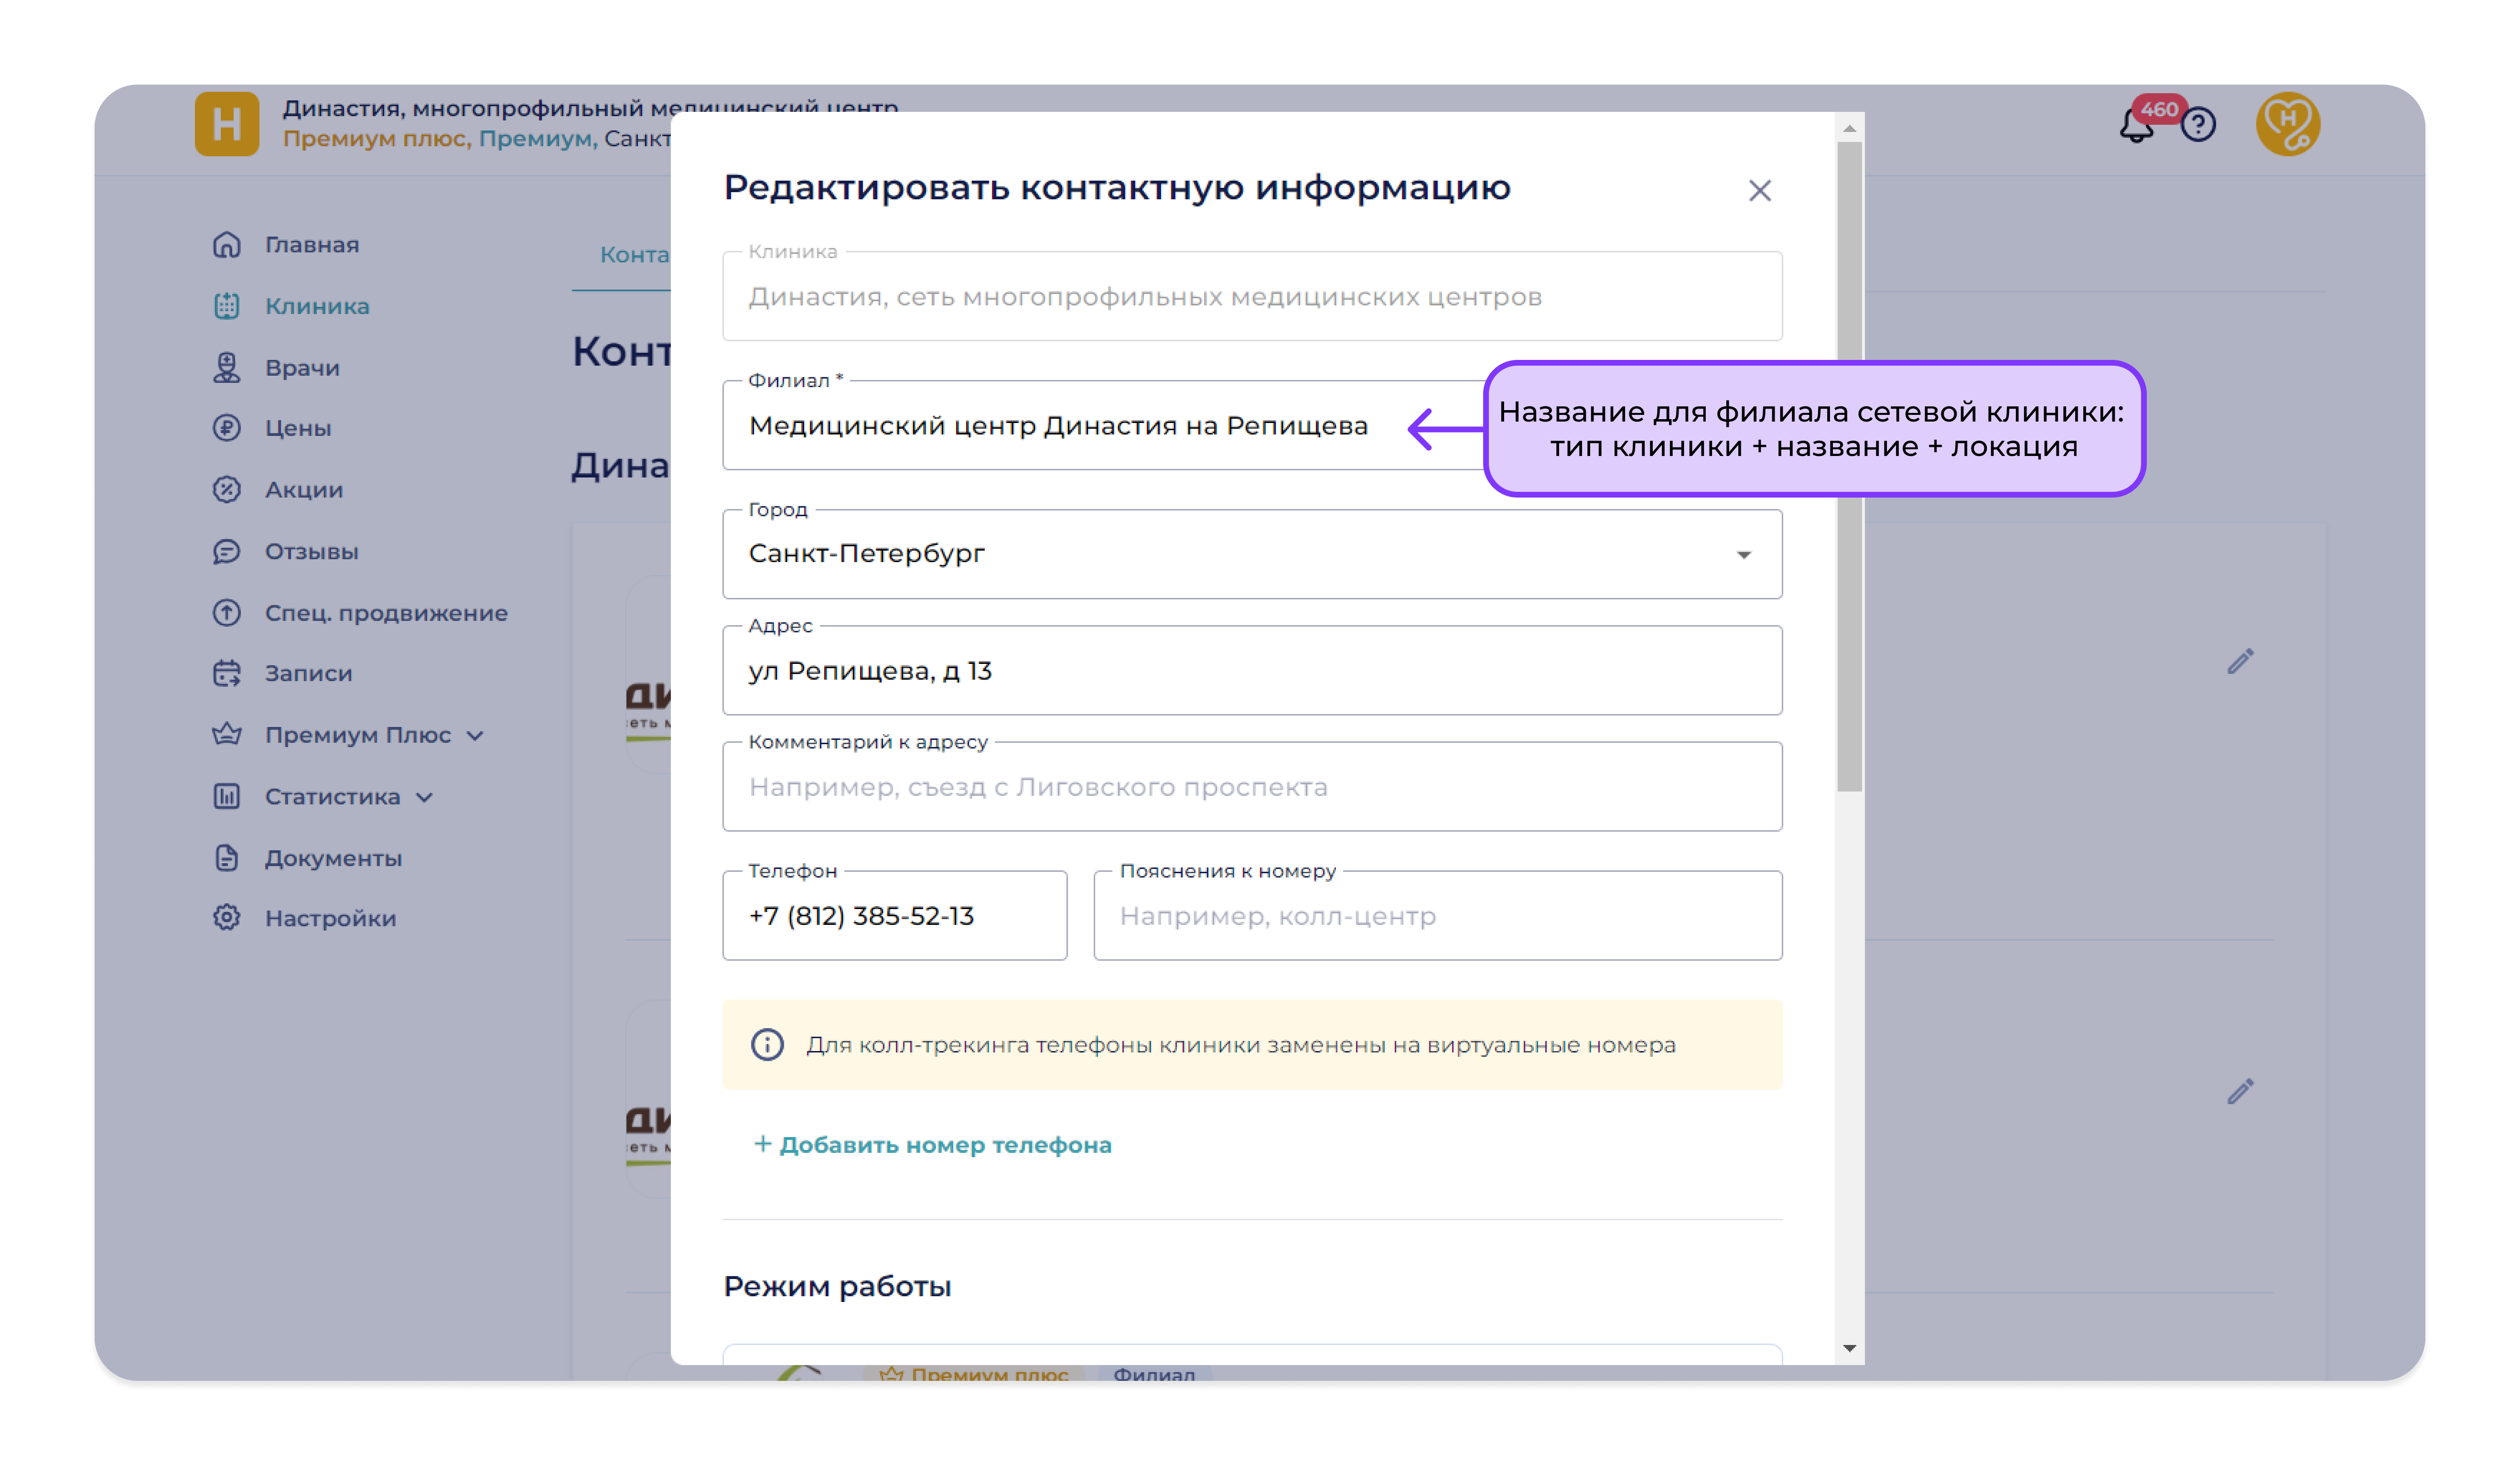Click the notifications bell icon

2136,128
